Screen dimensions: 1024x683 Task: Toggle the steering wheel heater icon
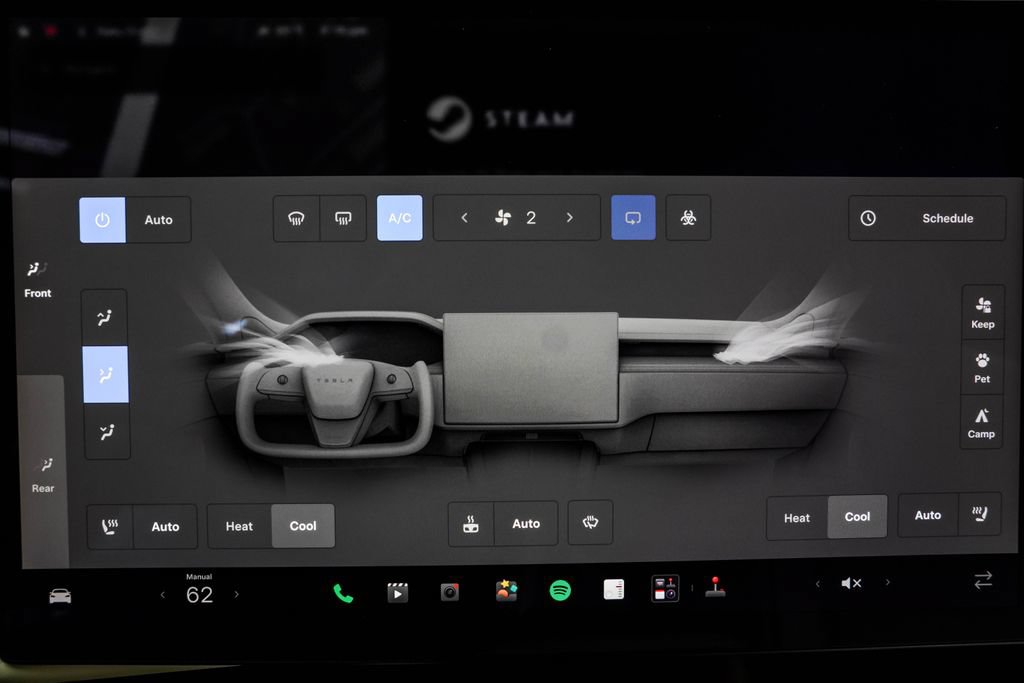pyautogui.click(x=590, y=522)
